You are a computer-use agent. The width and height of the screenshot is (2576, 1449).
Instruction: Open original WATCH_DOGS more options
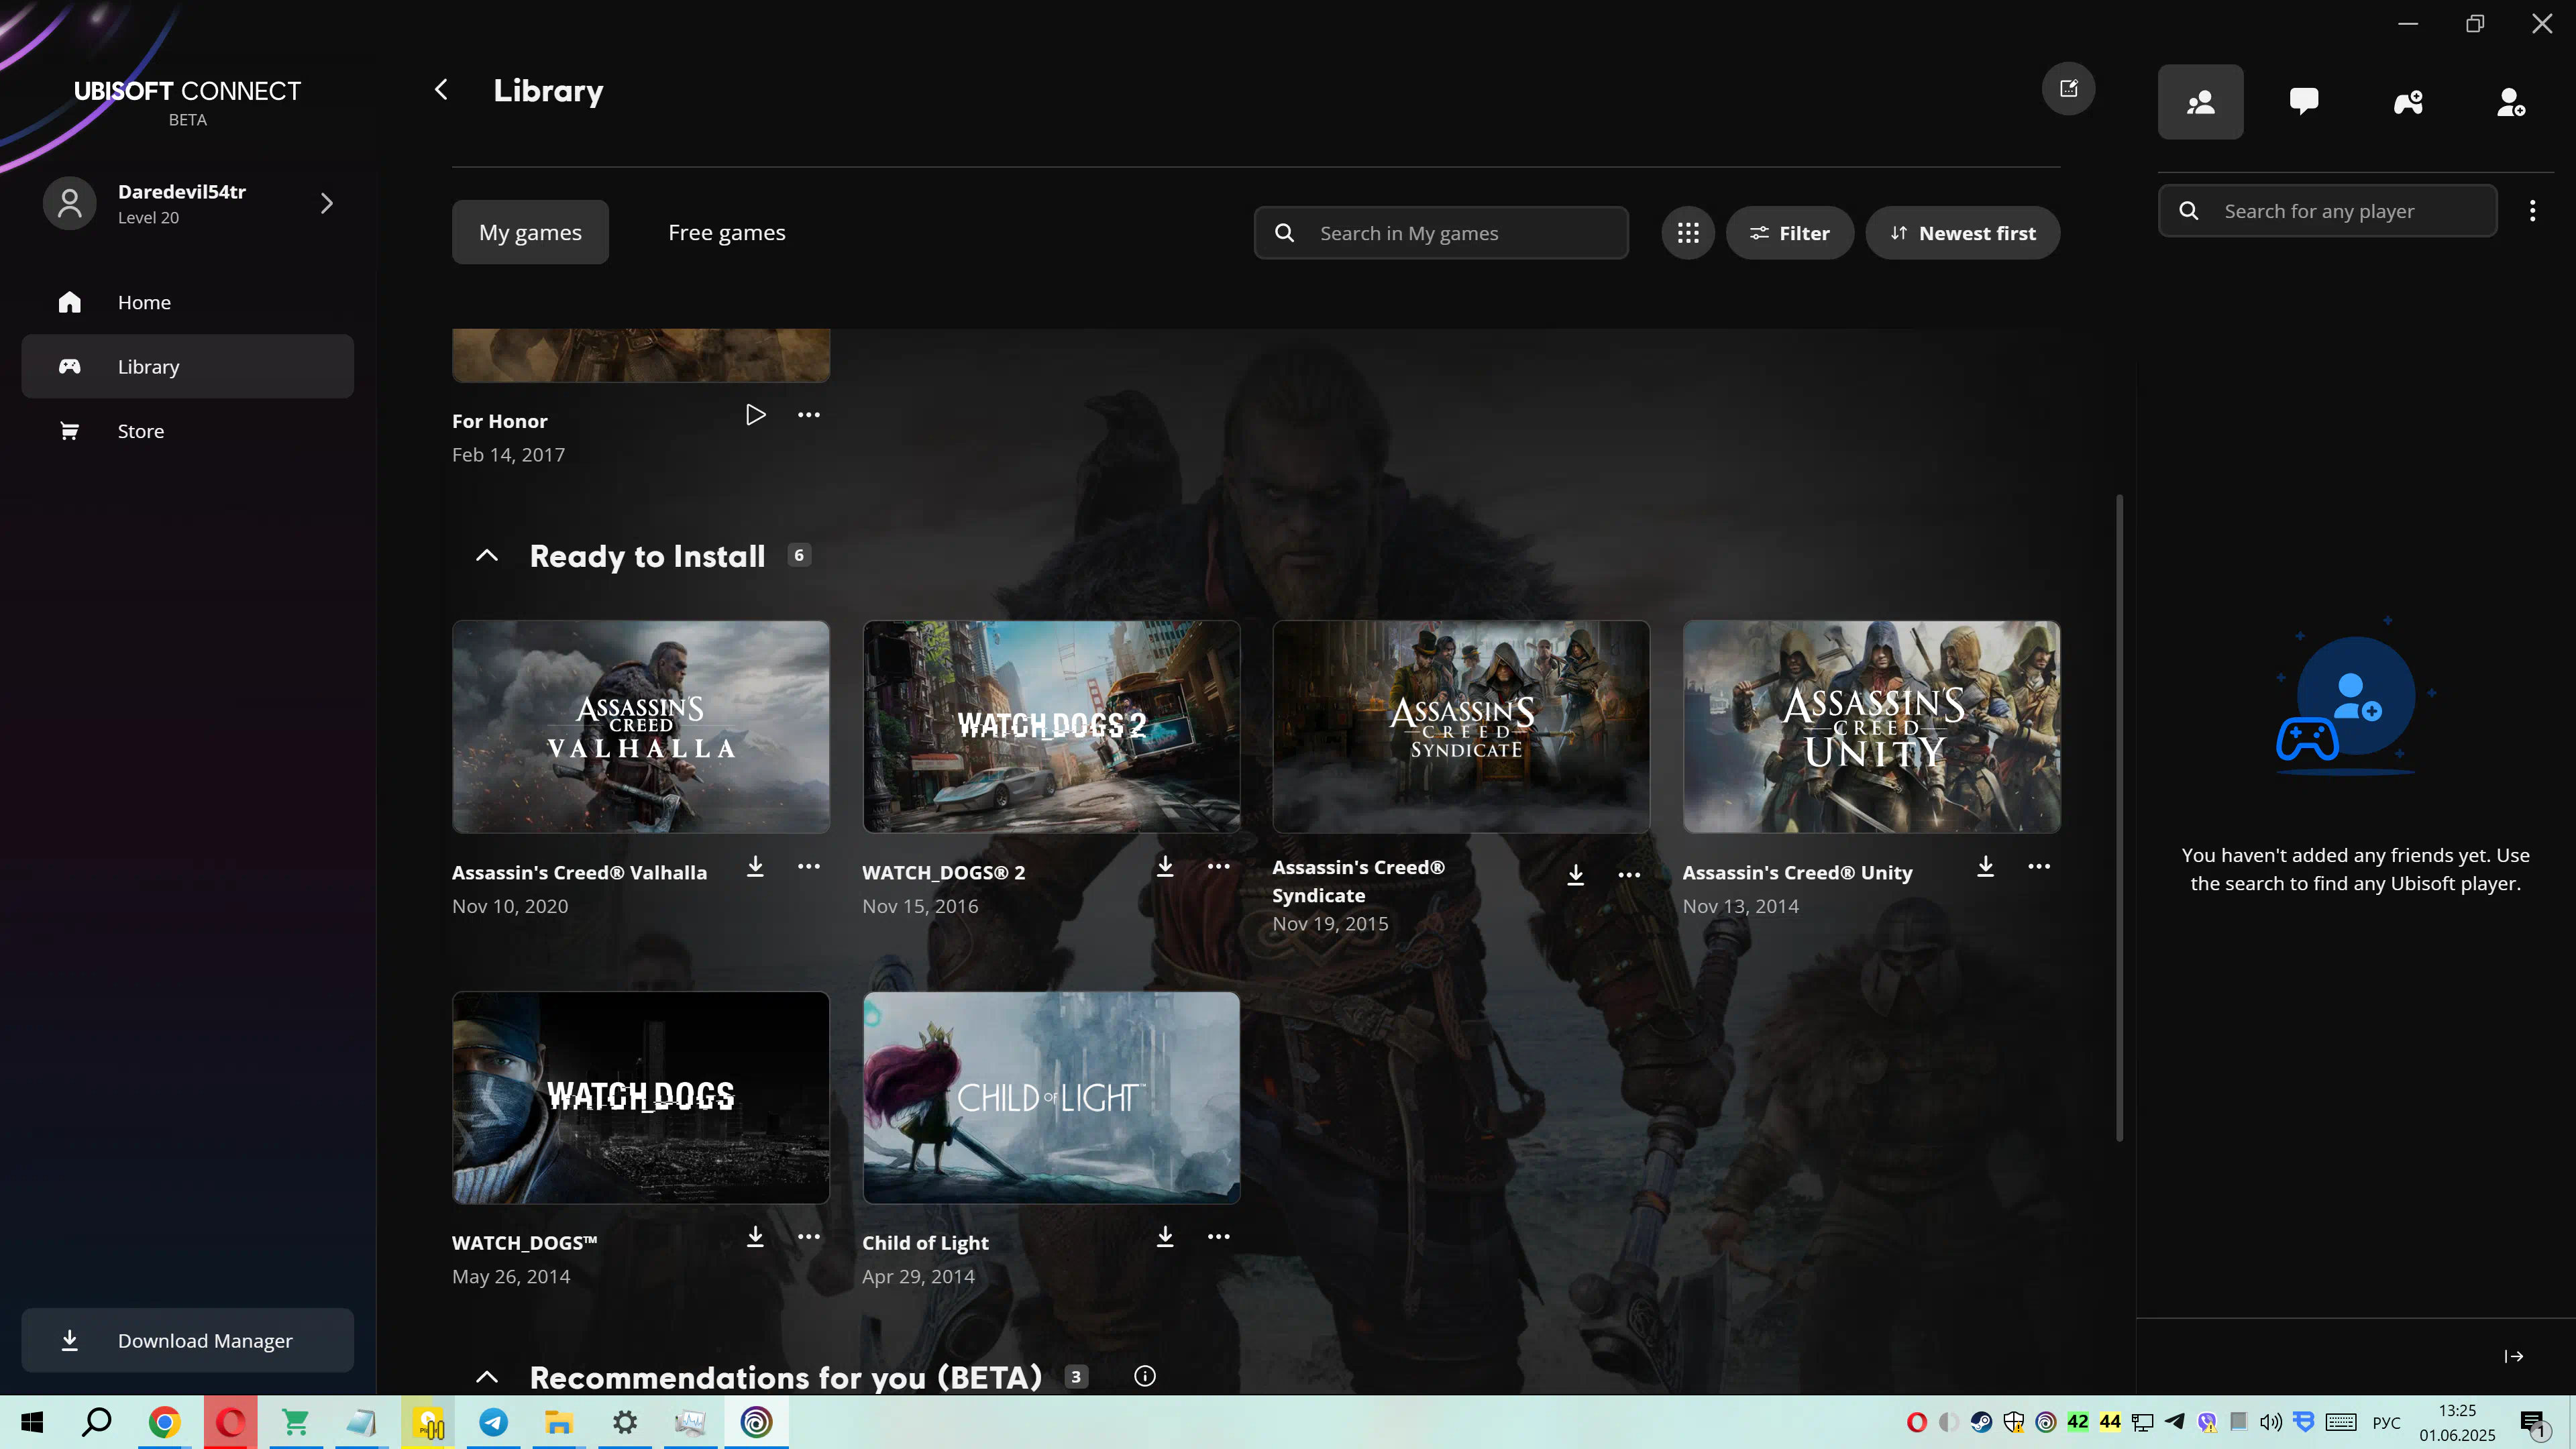pos(809,1237)
